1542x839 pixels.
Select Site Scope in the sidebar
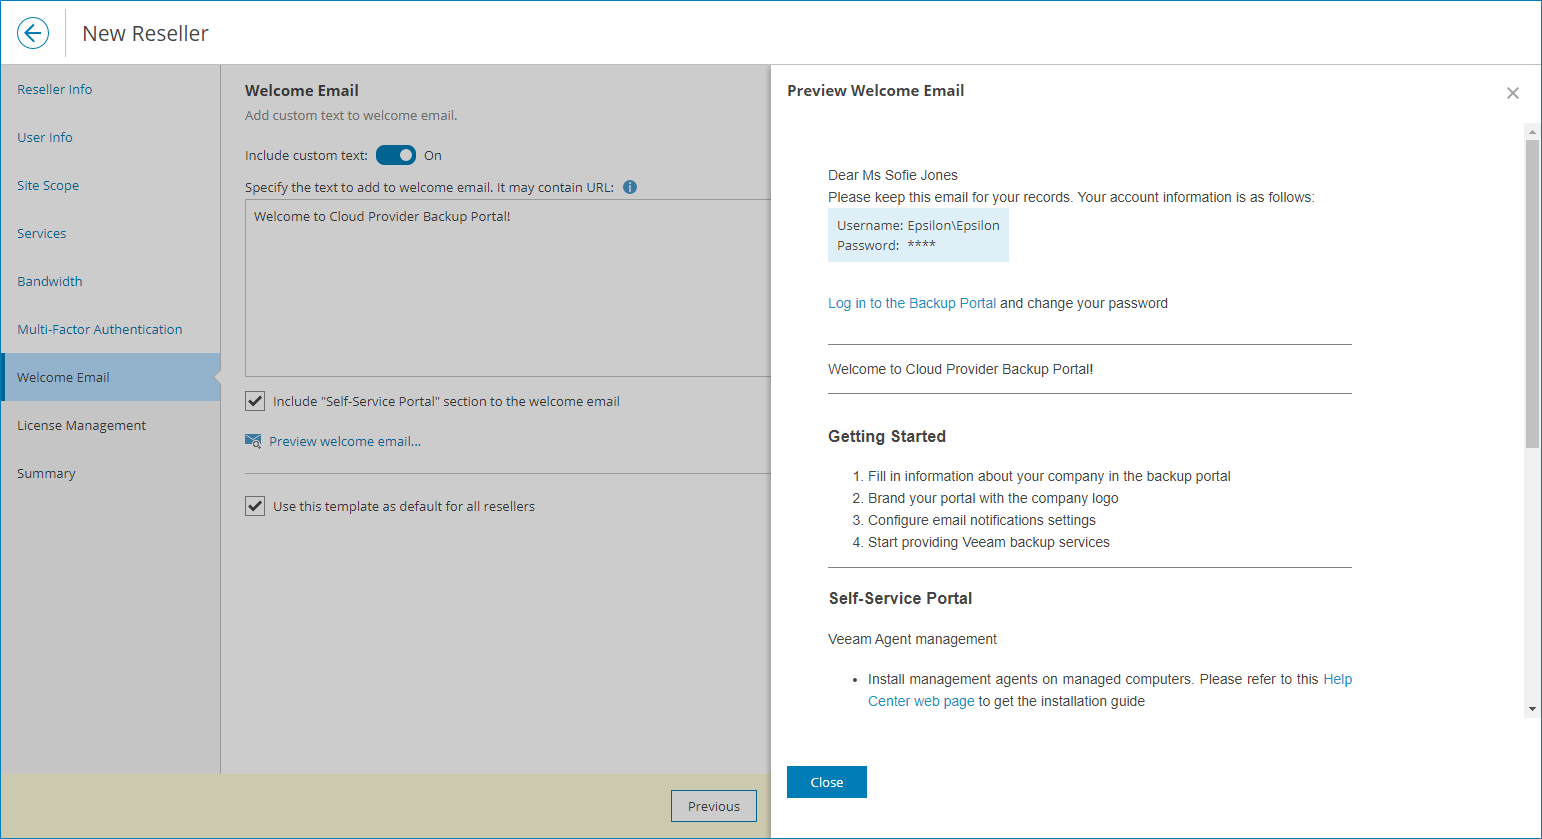point(48,185)
